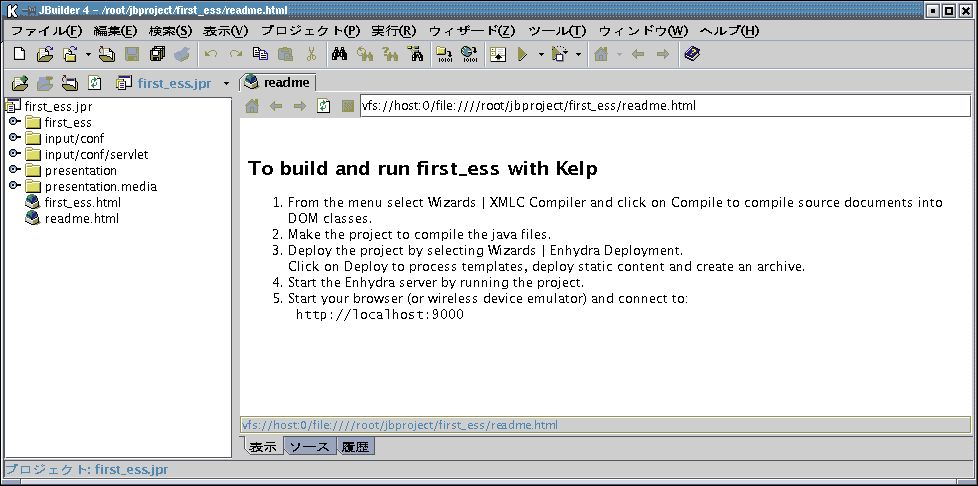
Task: Click the Paste icon
Action: tap(285, 55)
